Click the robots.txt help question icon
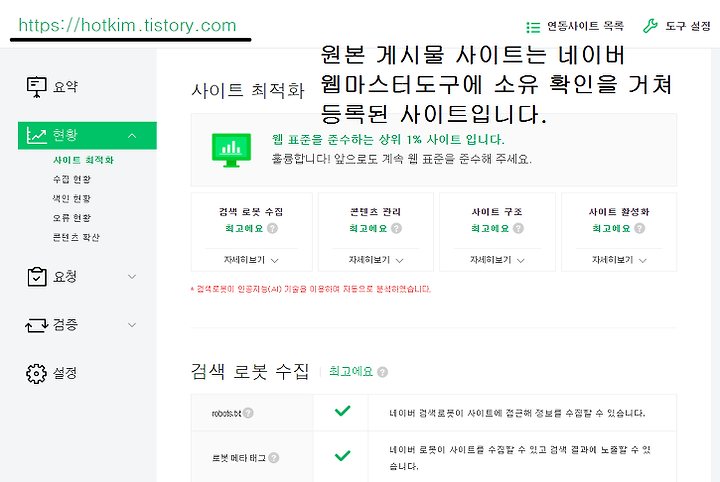The width and height of the screenshot is (720, 482). (x=248, y=413)
